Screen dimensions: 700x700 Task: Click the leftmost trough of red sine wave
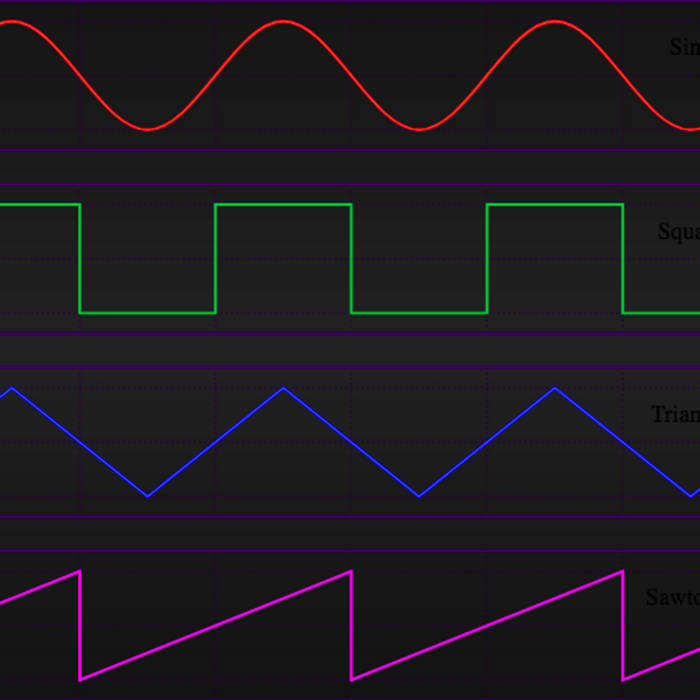[x=148, y=129]
